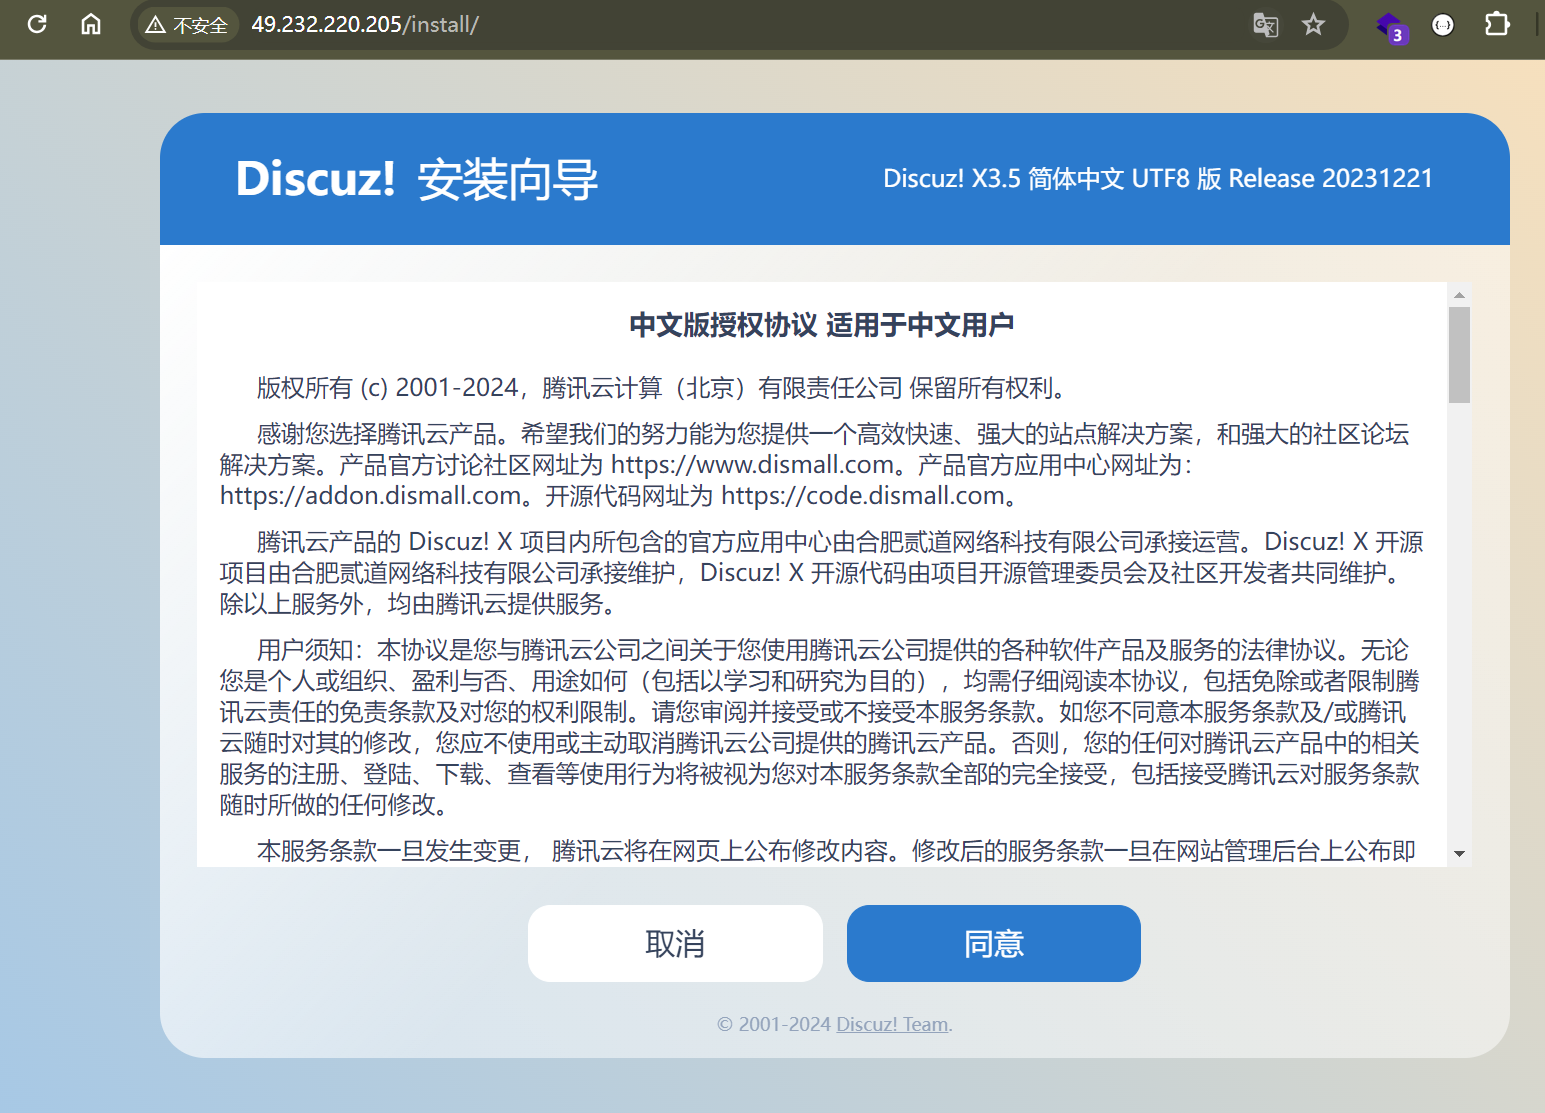The image size is (1545, 1113).
Task: Click the Discuz! 安装向导 title
Action: tap(417, 180)
